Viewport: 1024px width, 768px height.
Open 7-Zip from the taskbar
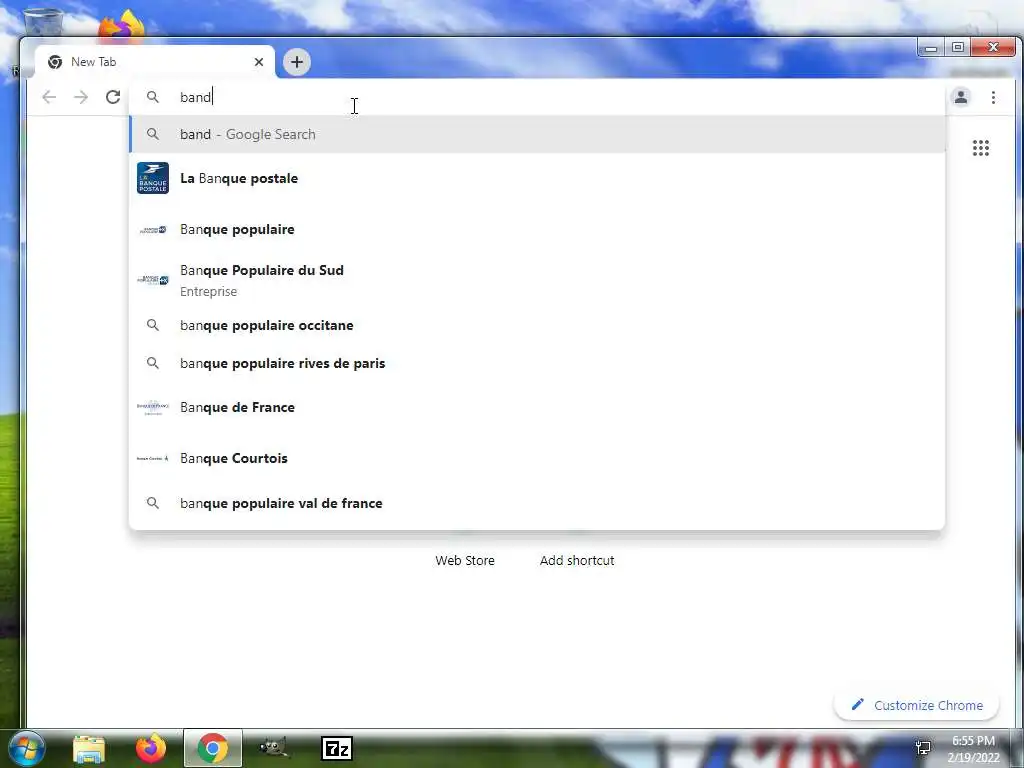[337, 748]
